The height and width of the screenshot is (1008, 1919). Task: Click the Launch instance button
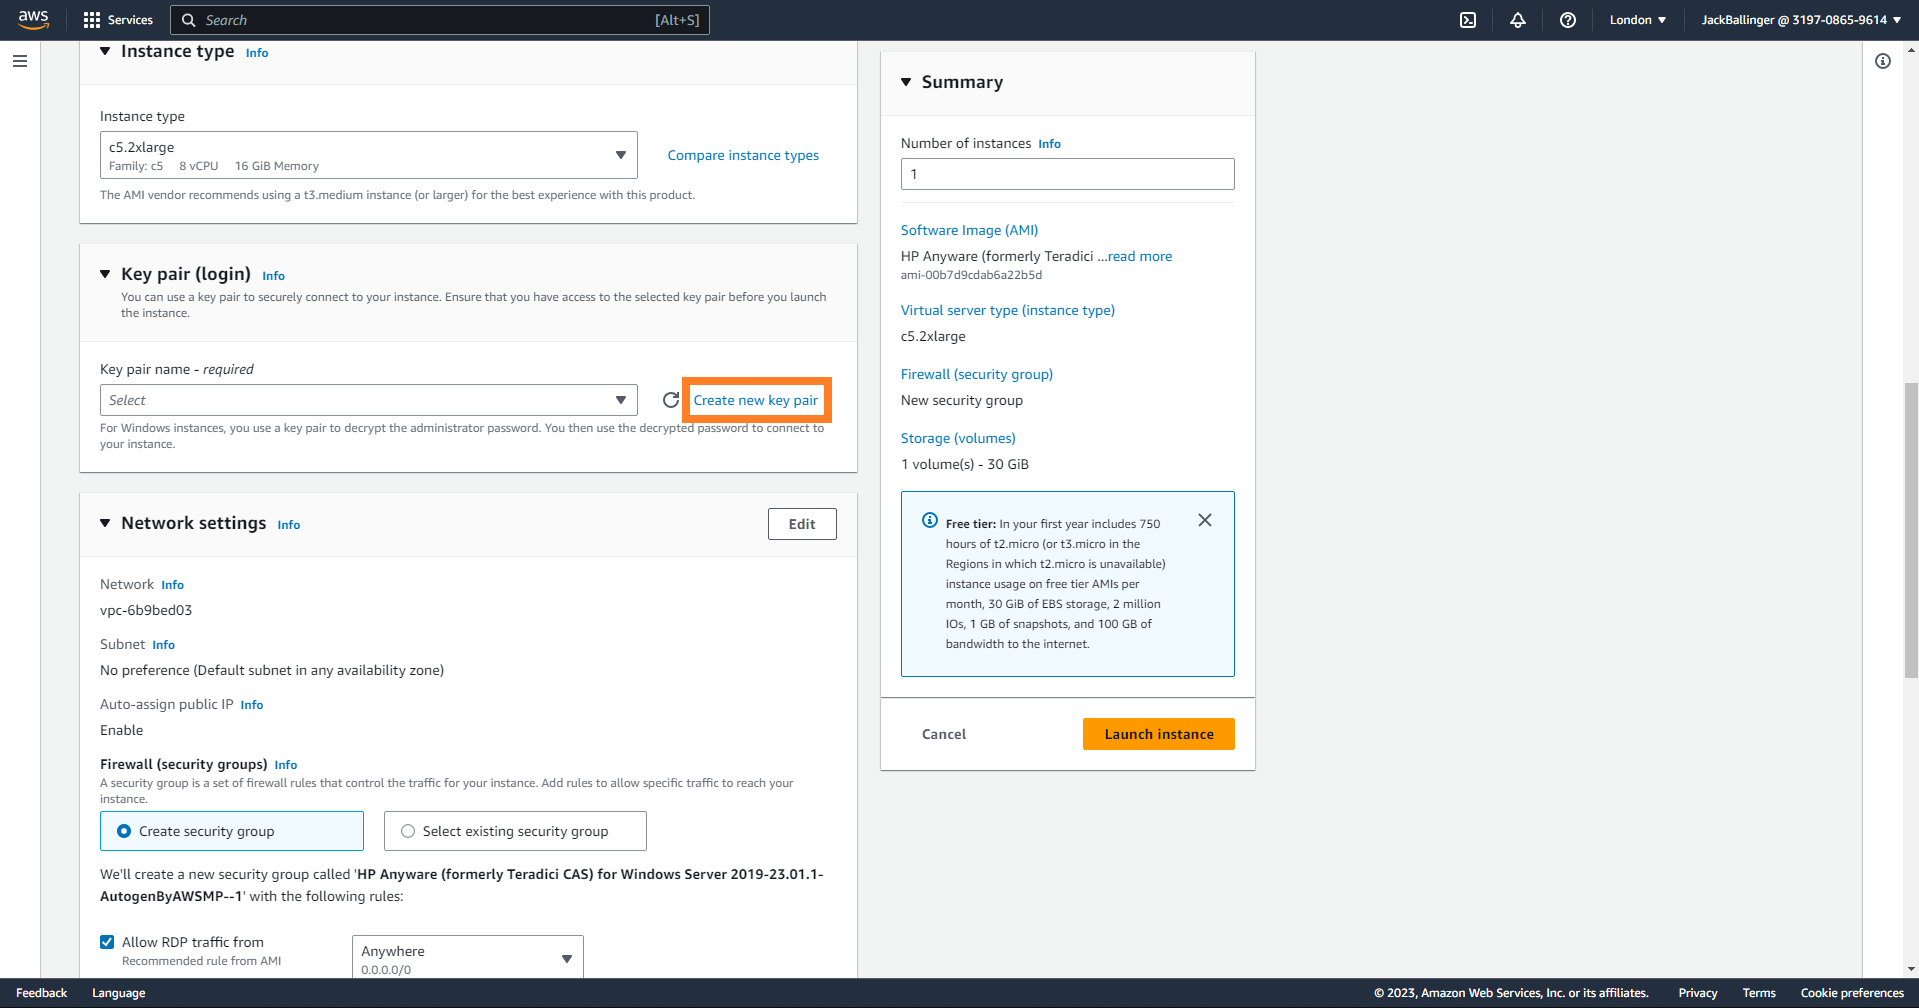1159,734
